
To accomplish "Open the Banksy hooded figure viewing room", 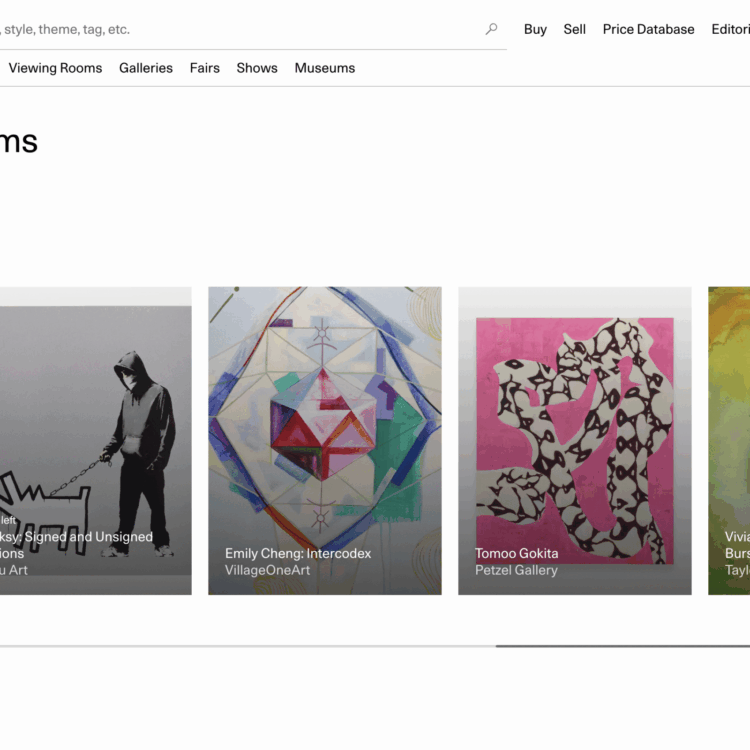I will coord(96,441).
